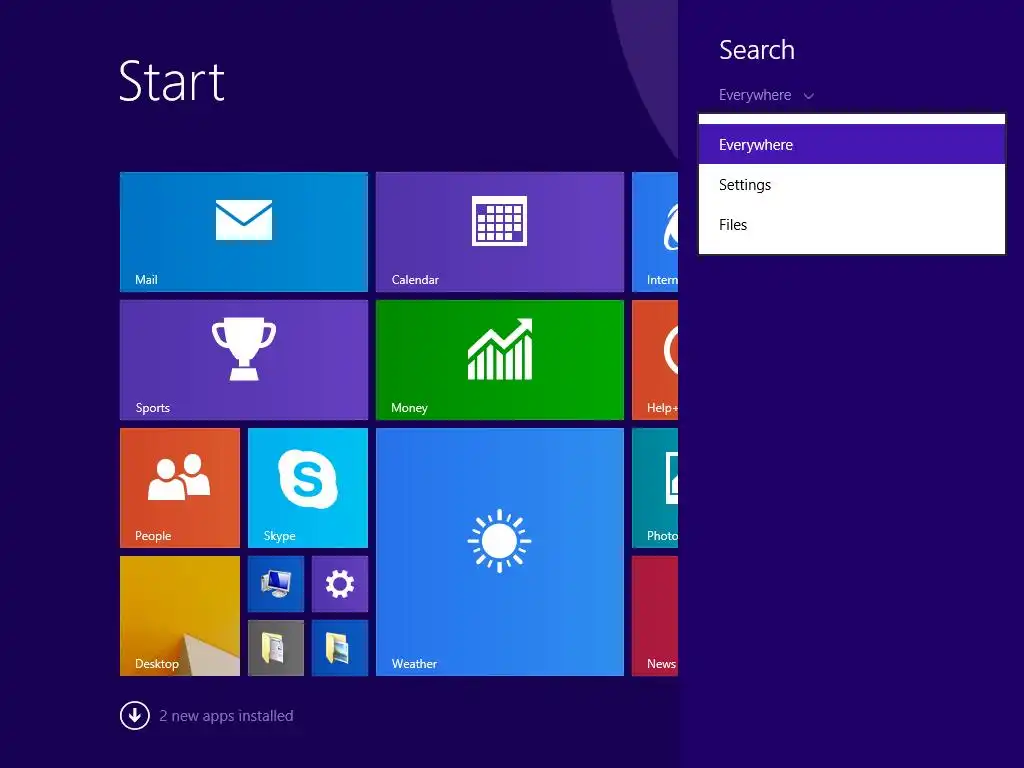Image resolution: width=1024 pixels, height=768 pixels.
Task: Open the PC settings gear tile
Action: (x=340, y=584)
